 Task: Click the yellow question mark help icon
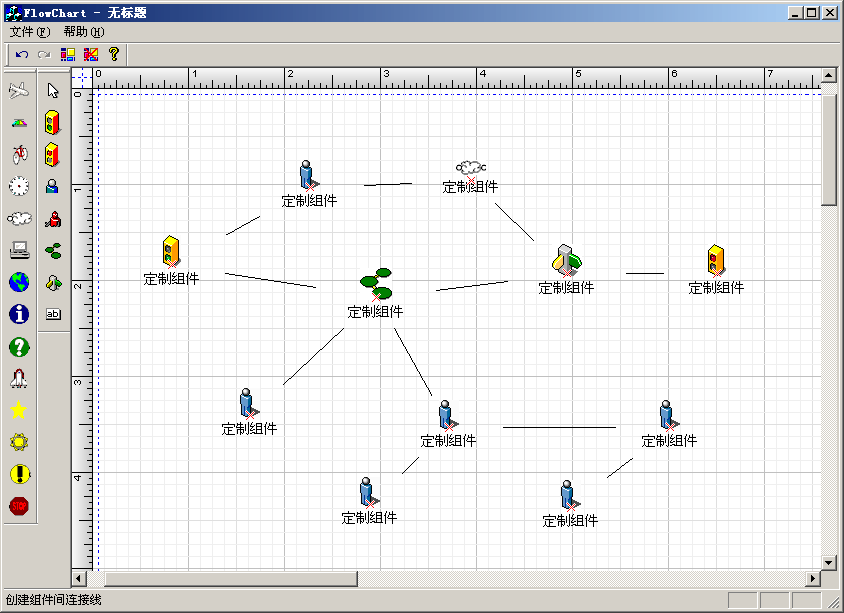[x=114, y=54]
